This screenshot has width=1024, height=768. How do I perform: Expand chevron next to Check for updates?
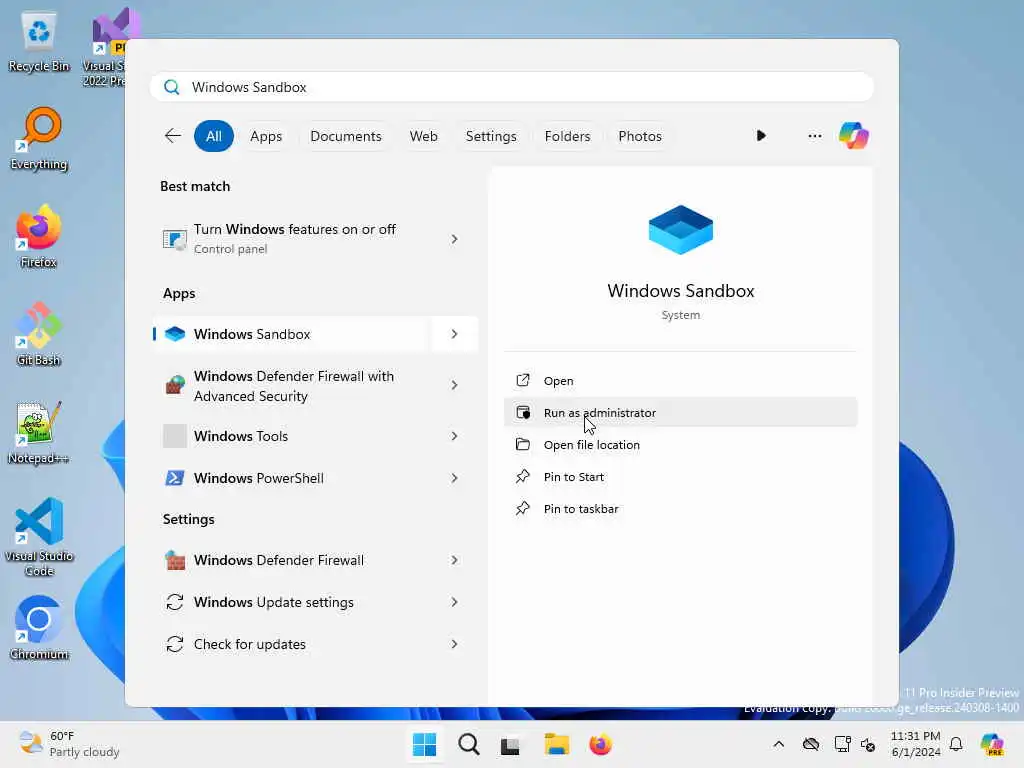click(455, 644)
